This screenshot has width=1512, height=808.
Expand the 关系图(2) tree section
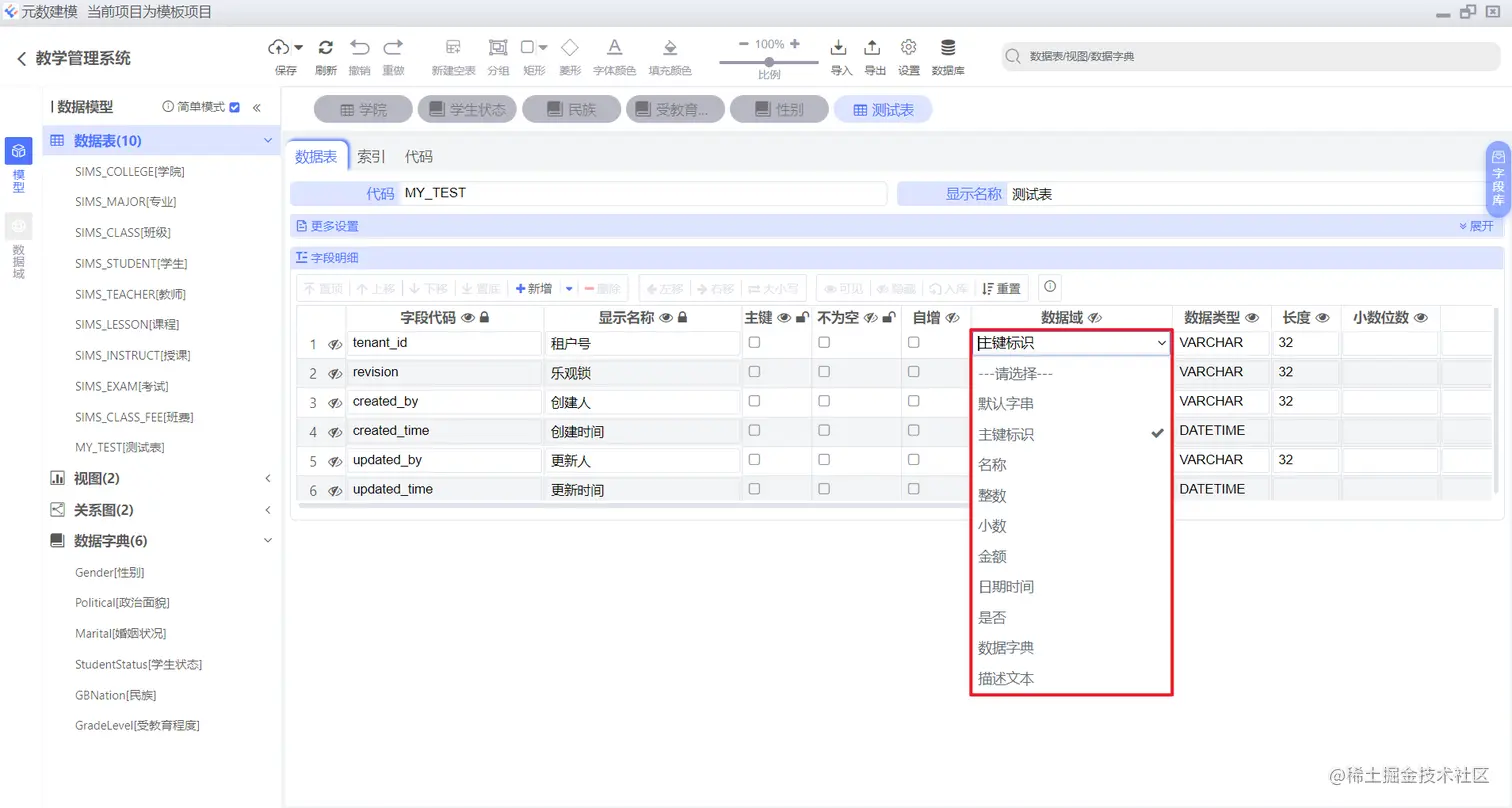coord(268,510)
